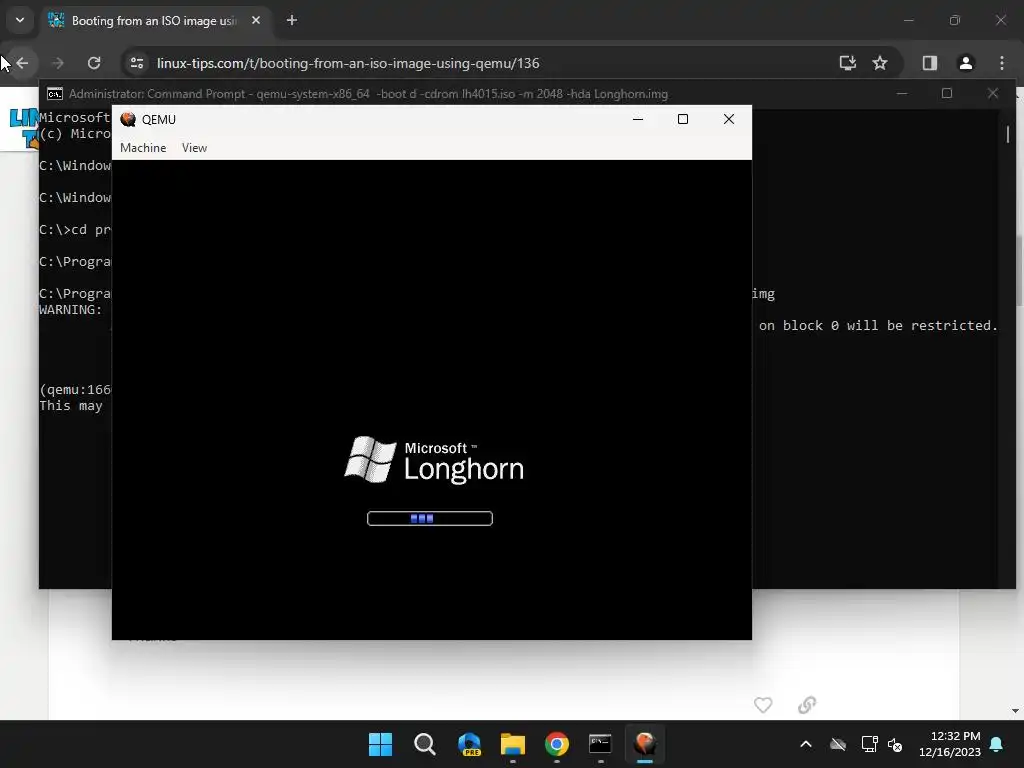The image size is (1024, 768).
Task: Toggle Chrome side panel
Action: pyautogui.click(x=930, y=63)
